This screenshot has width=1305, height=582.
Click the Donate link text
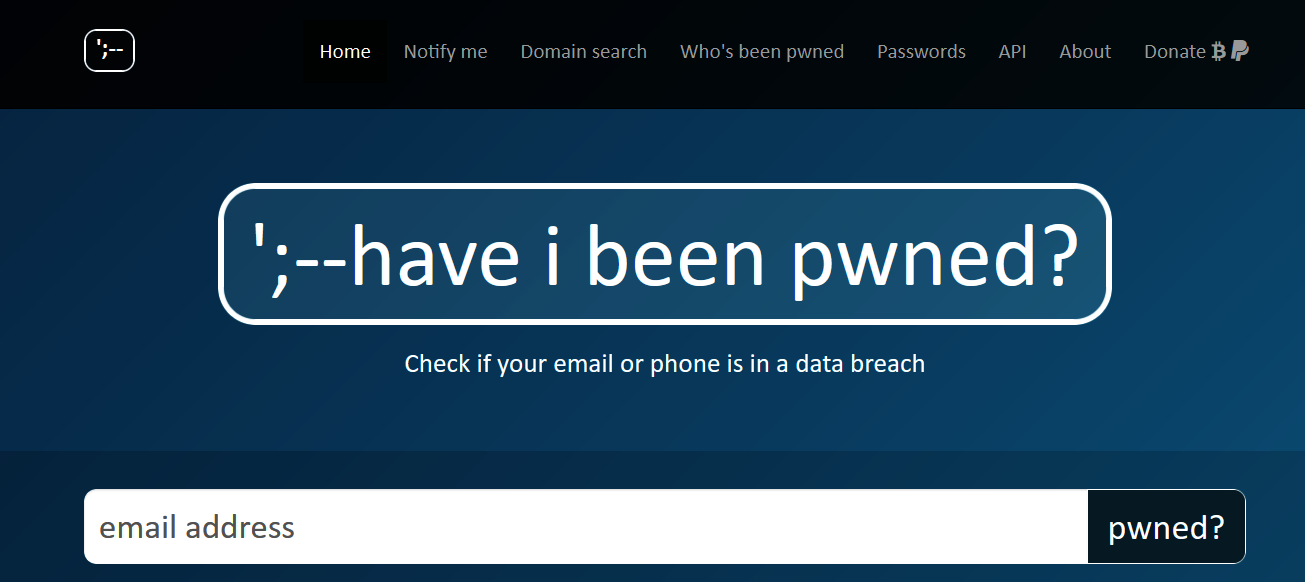[x=1175, y=51]
